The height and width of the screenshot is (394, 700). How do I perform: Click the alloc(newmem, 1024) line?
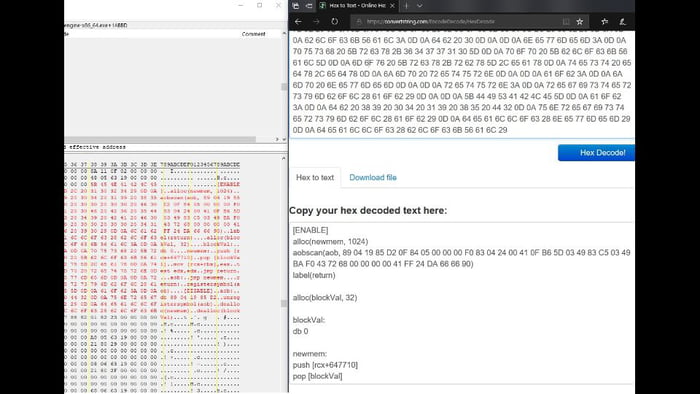pyautogui.click(x=330, y=241)
